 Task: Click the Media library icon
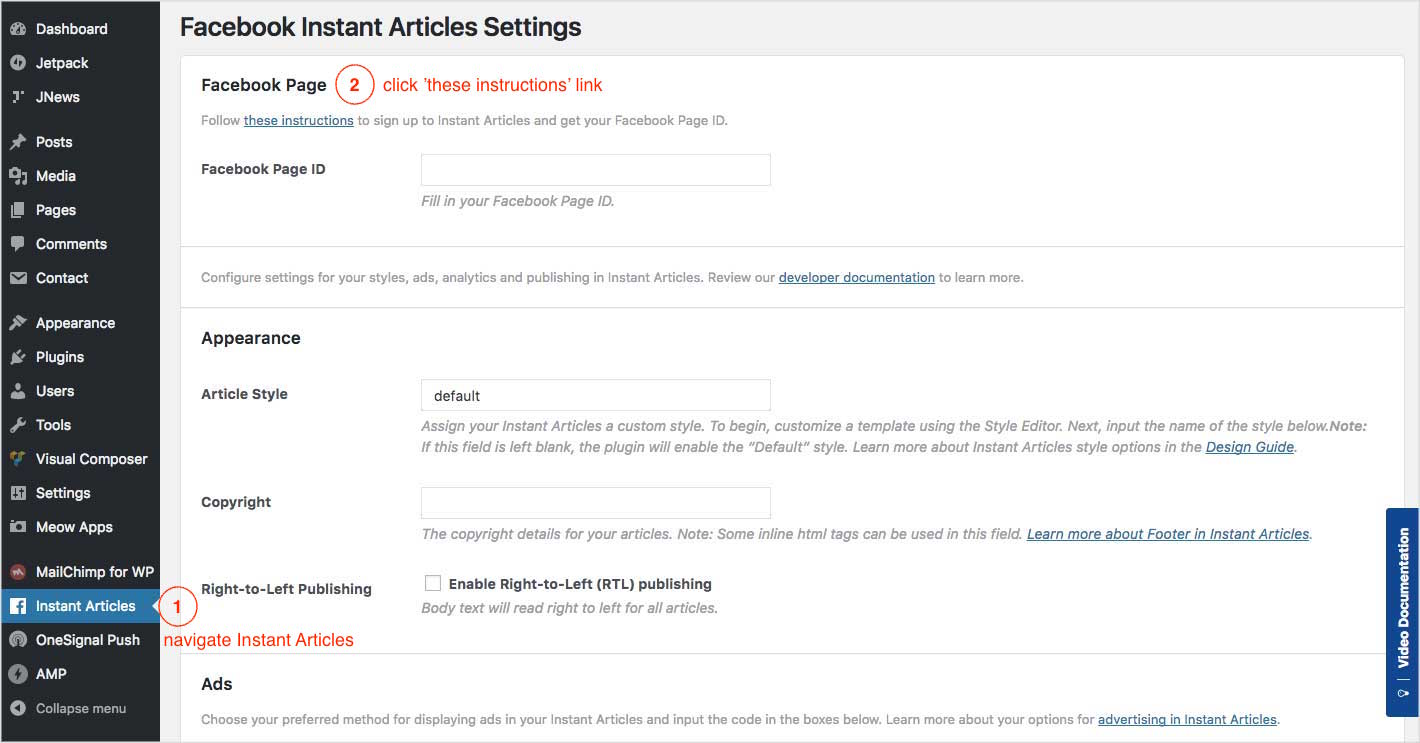coord(17,176)
